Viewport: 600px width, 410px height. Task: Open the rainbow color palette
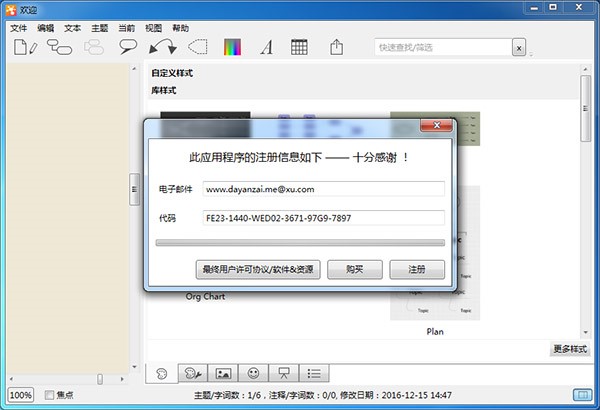pyautogui.click(x=232, y=47)
